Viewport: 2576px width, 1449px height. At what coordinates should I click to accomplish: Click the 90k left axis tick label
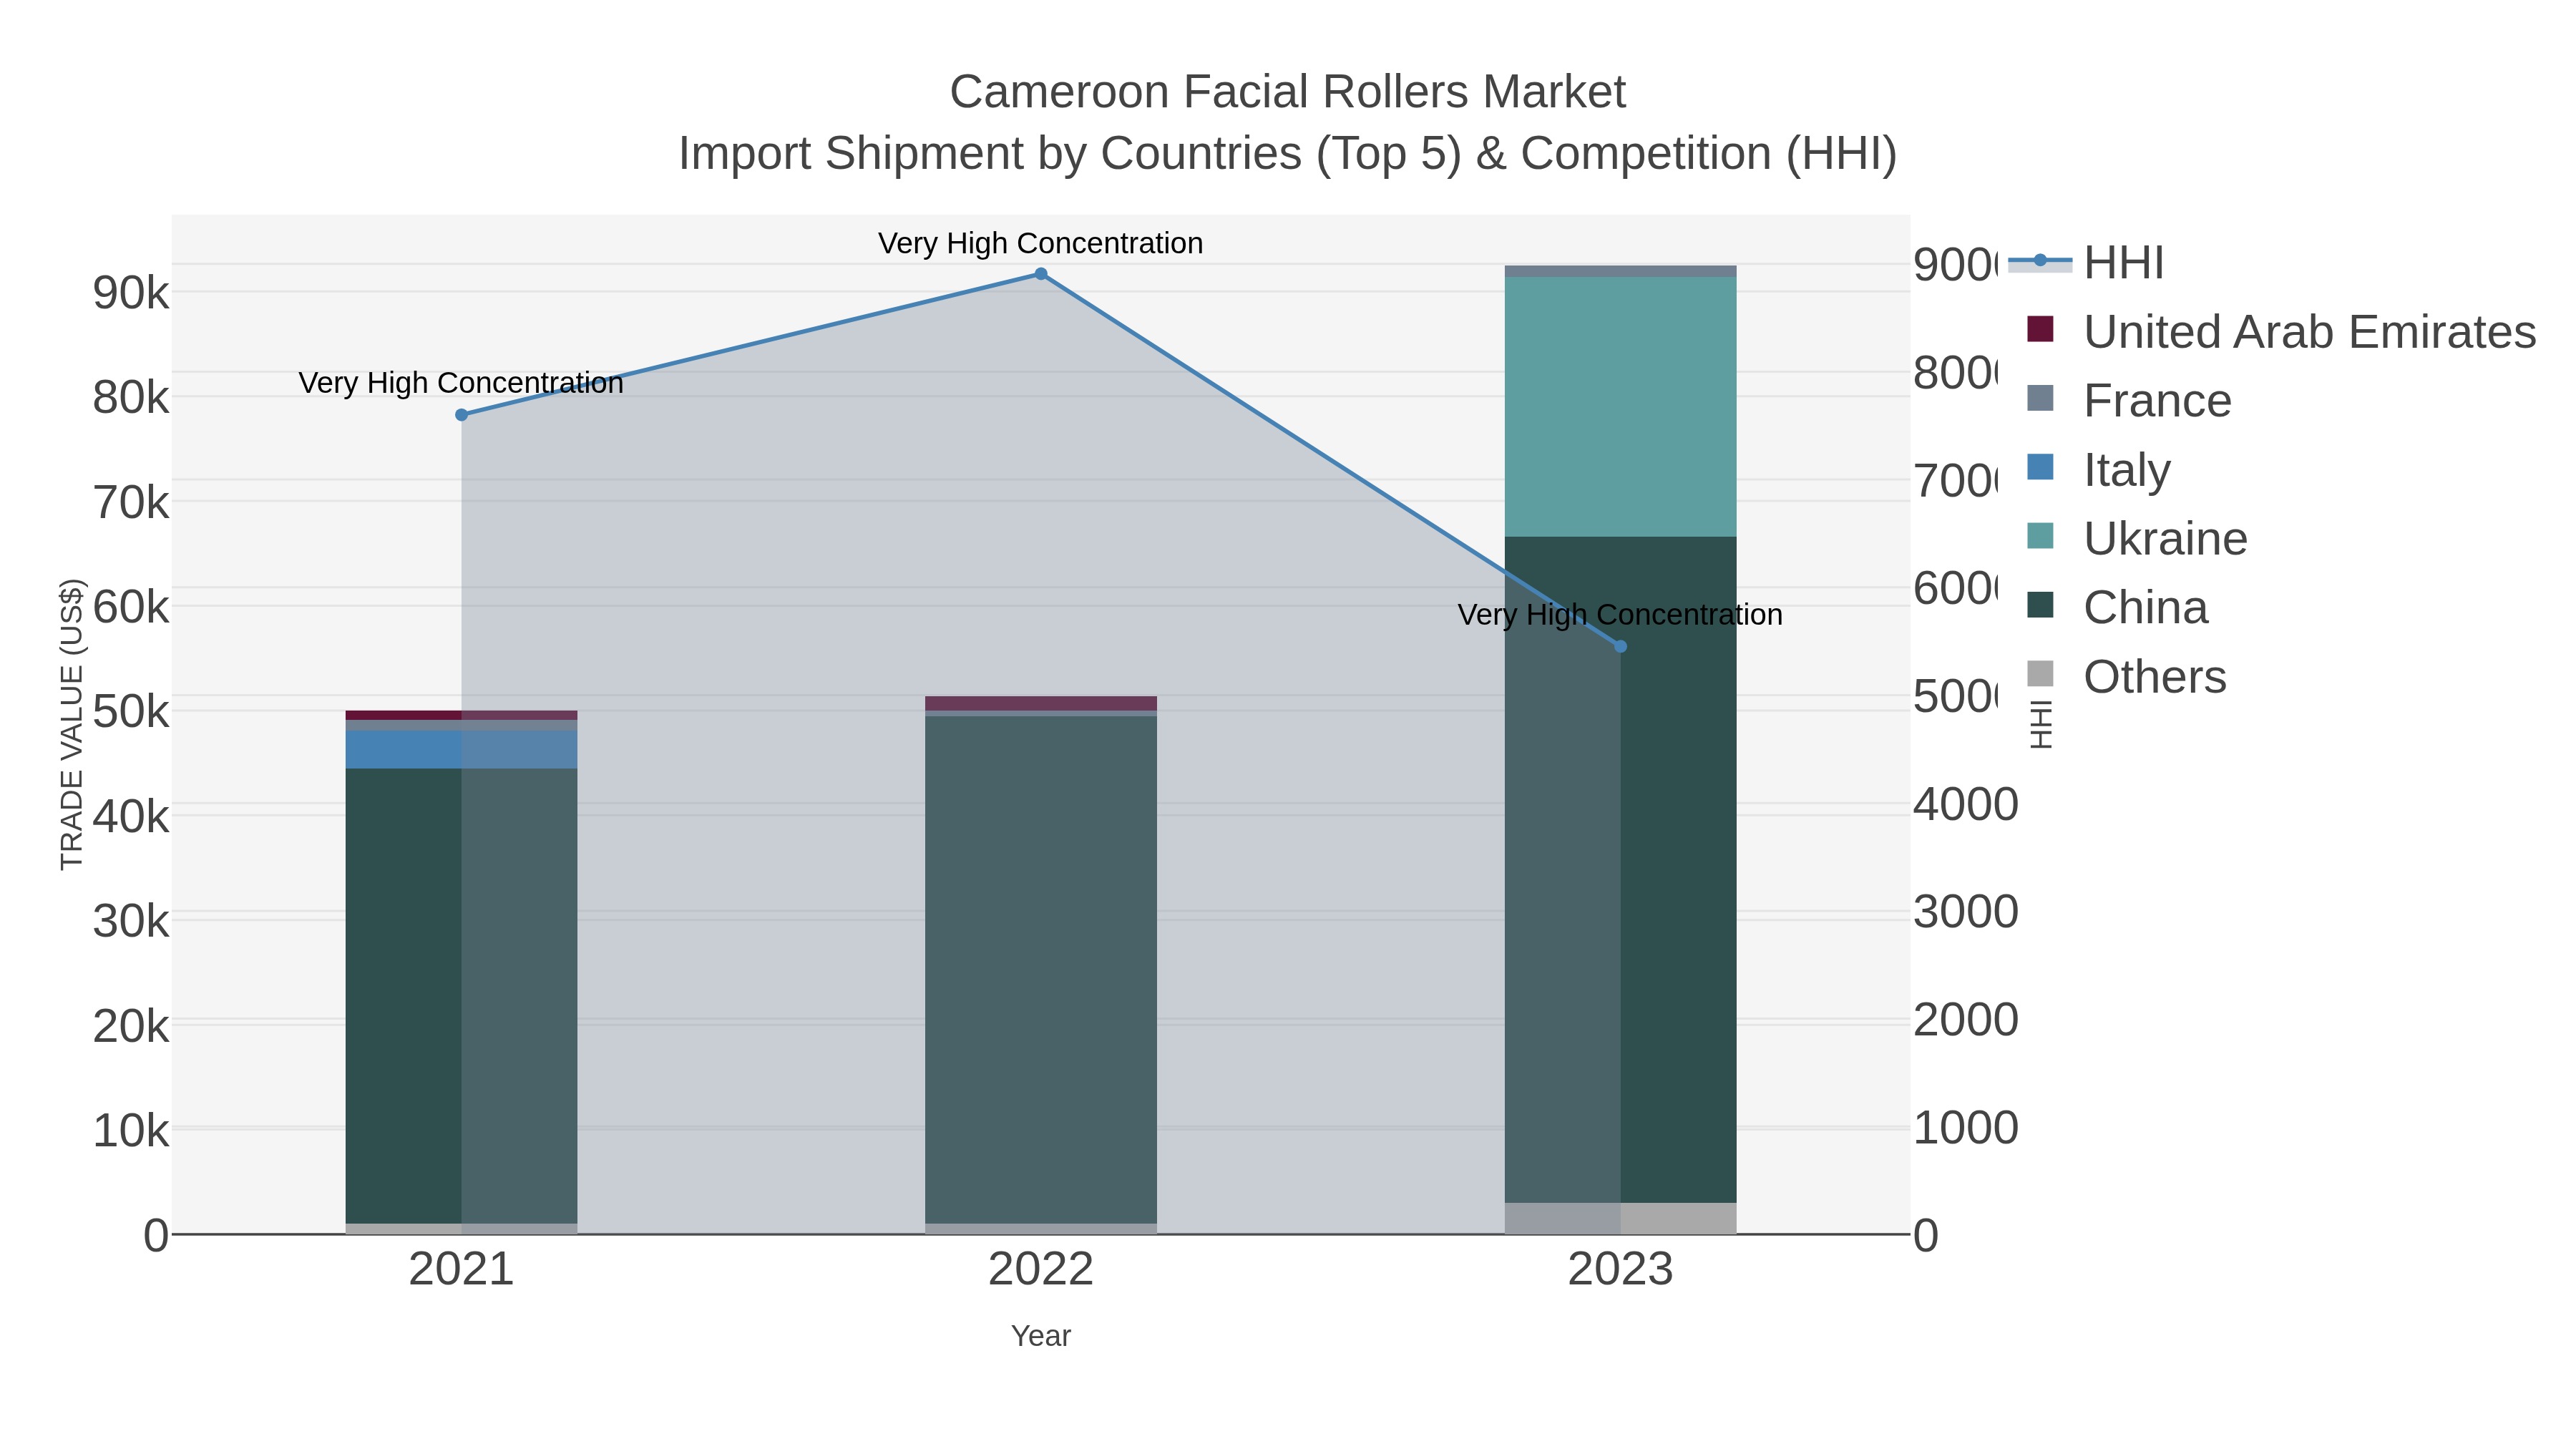pos(131,293)
